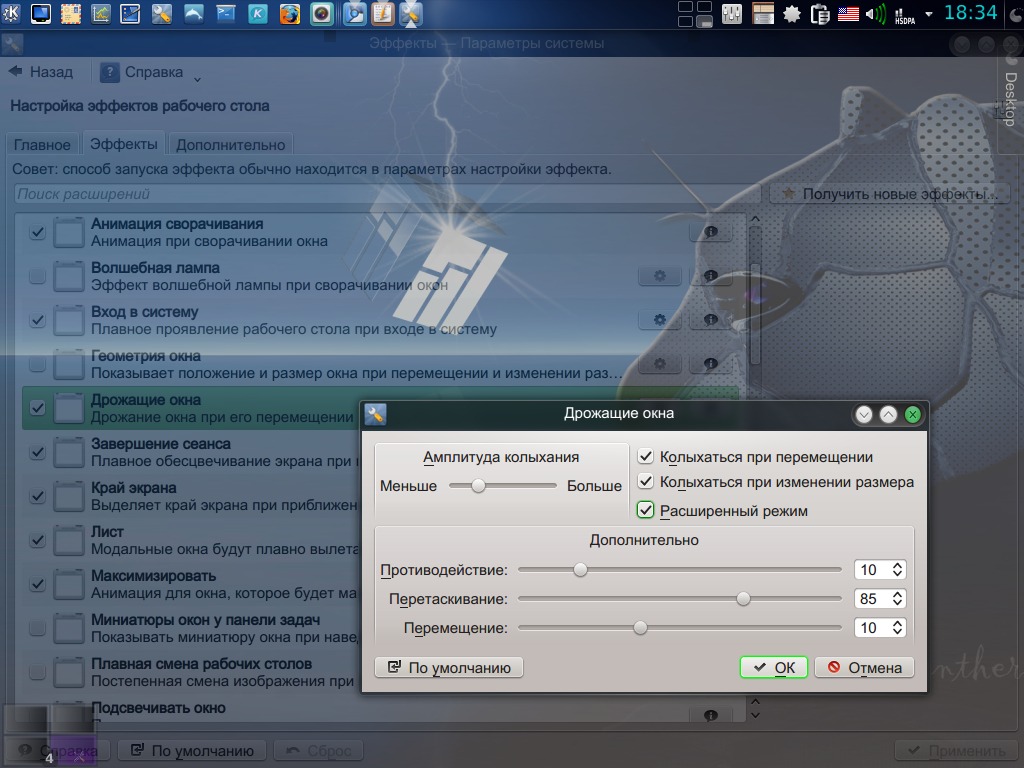Screen dimensions: 1024x768
Task: Enable the Волшебная лампа effect checkbox
Action: 37,276
